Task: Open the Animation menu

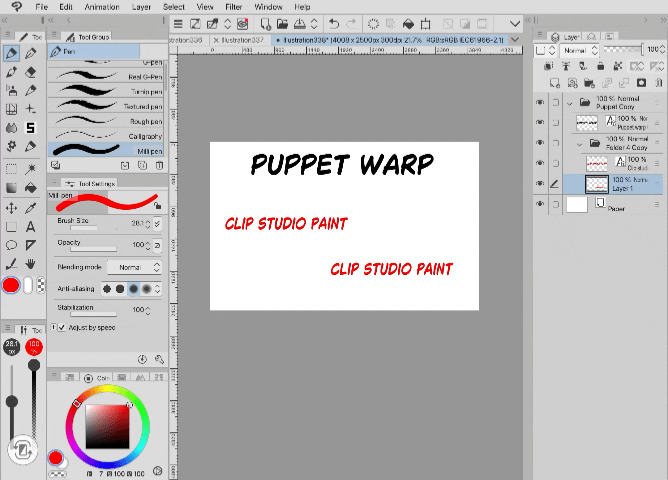Action: point(102,7)
